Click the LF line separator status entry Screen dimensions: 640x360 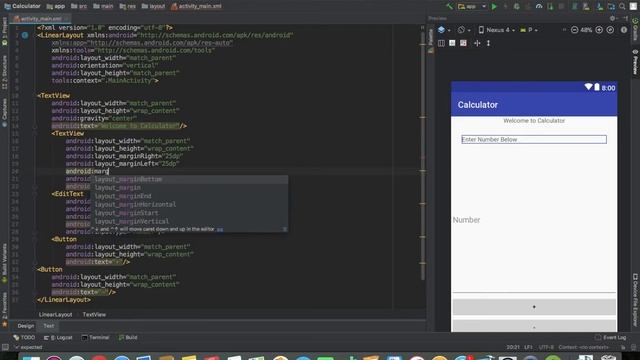point(528,347)
